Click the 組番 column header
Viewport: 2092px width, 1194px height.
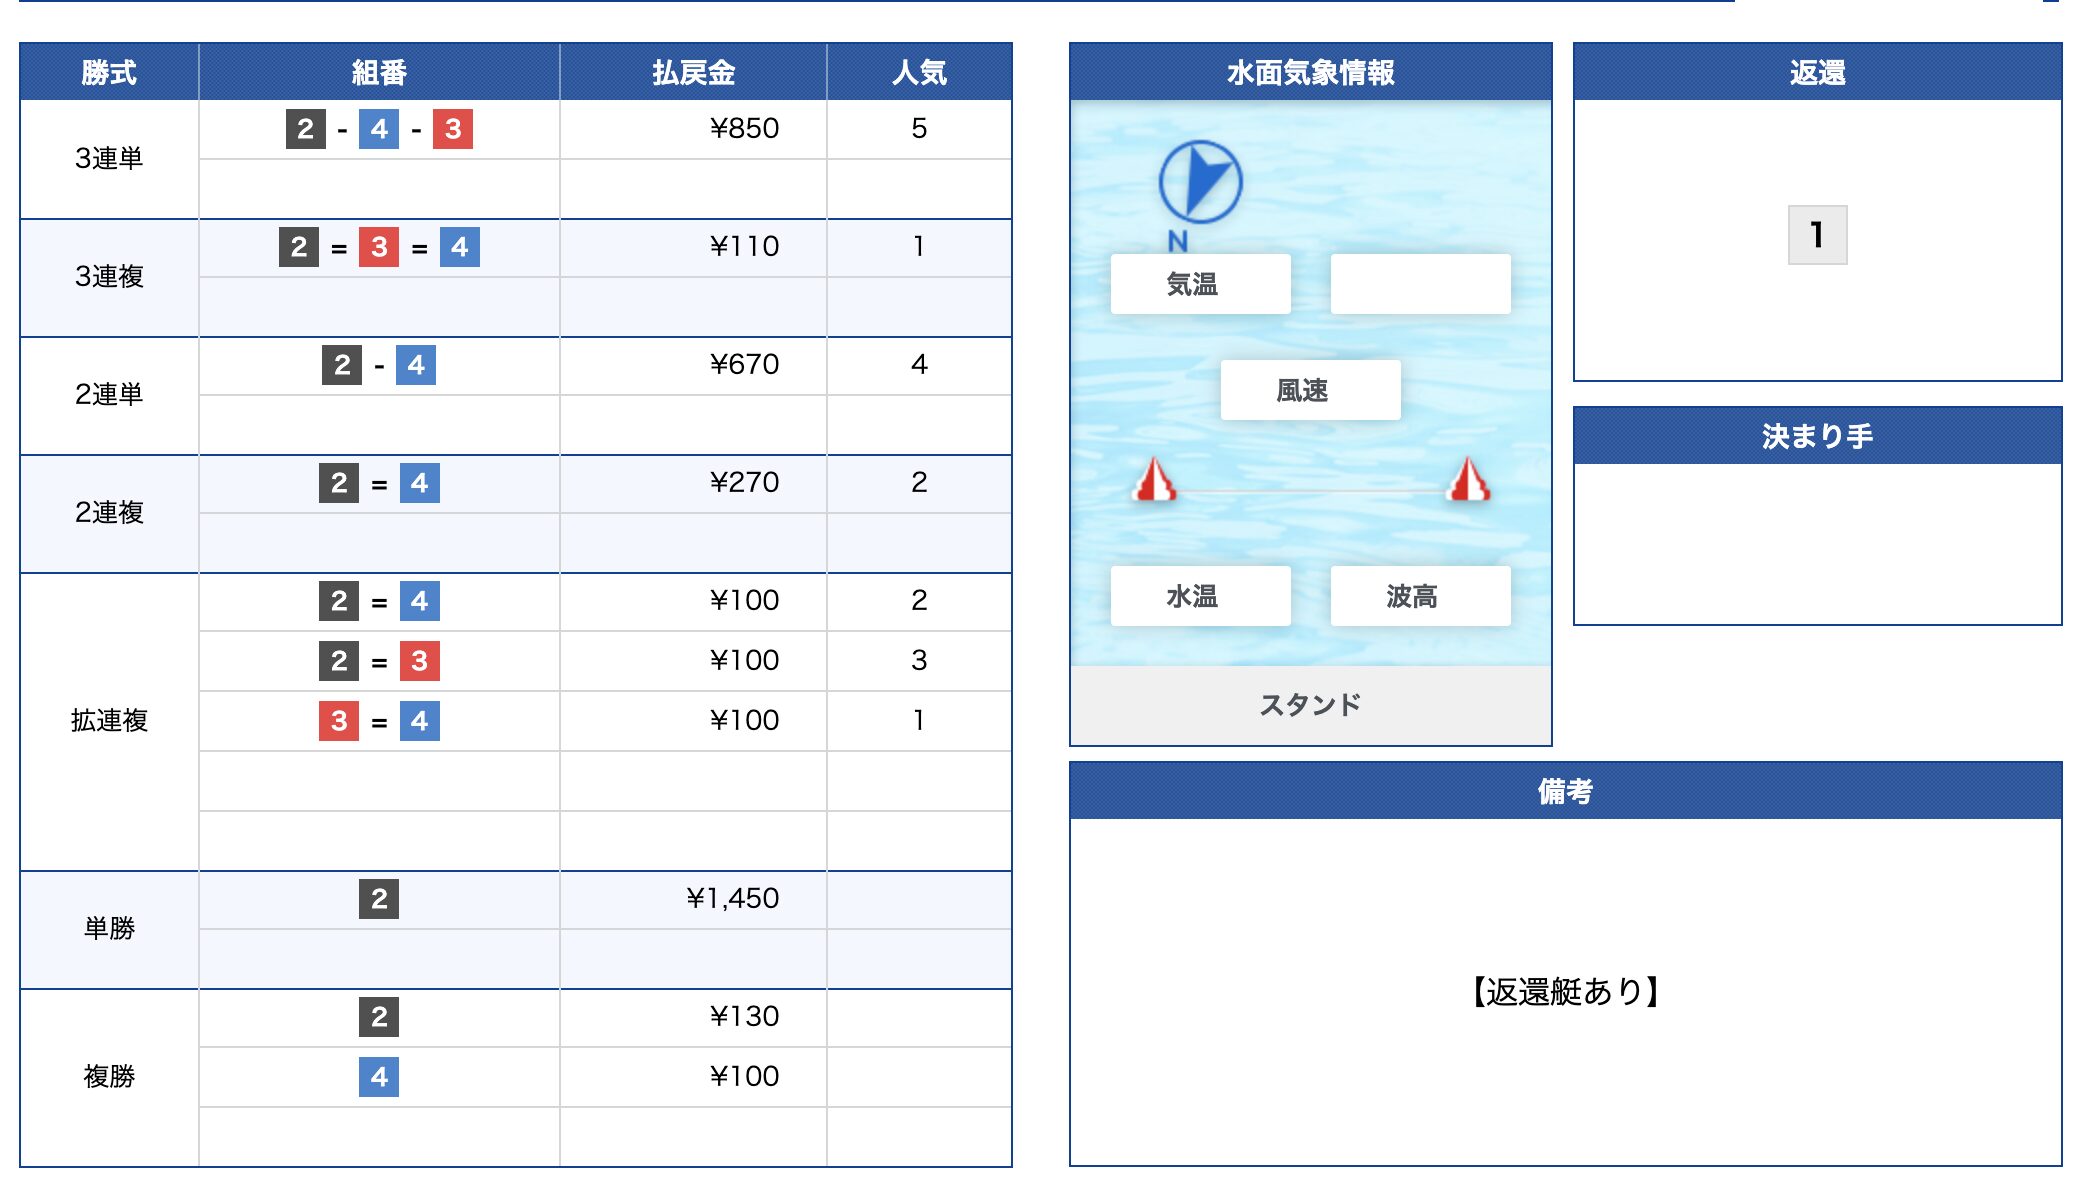(x=379, y=72)
